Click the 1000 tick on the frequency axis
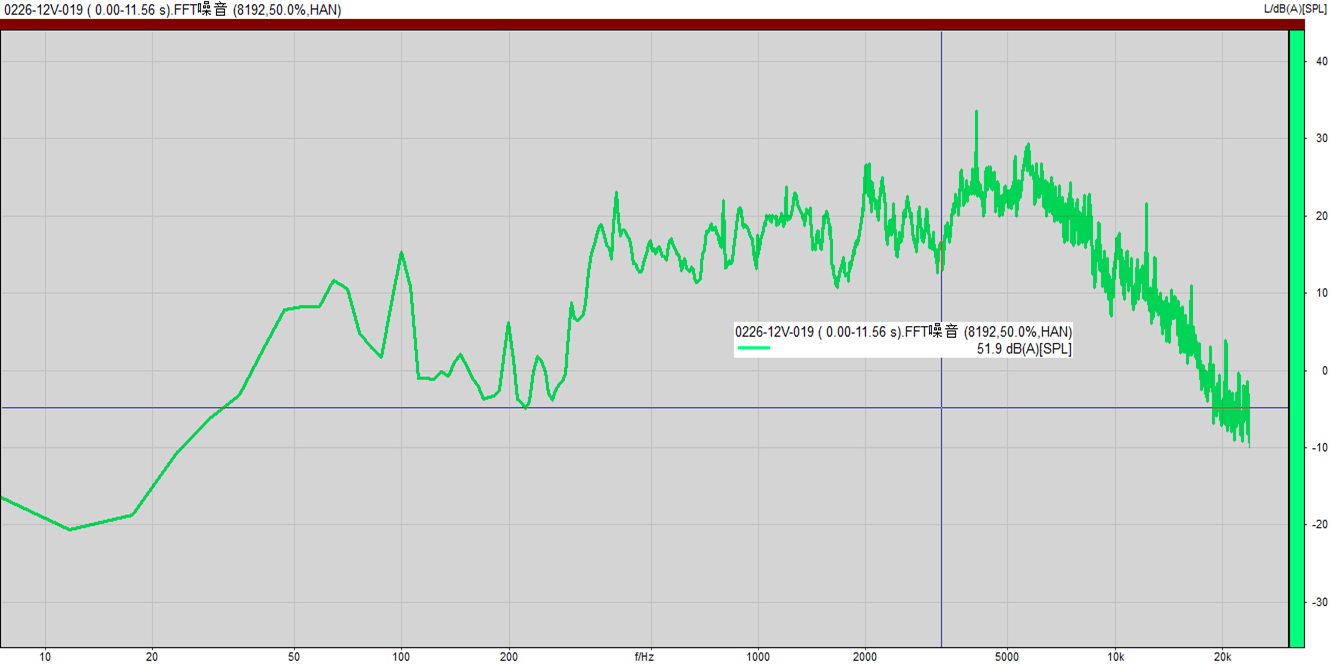1331x665 pixels. click(x=758, y=657)
